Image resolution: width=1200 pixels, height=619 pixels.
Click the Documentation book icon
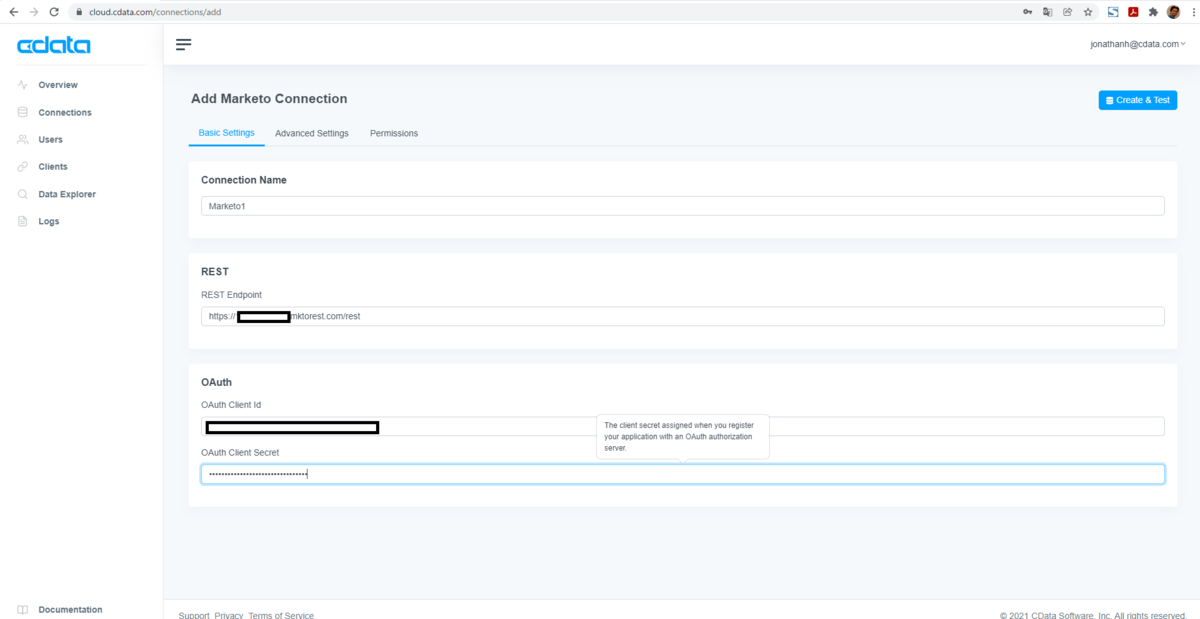pyautogui.click(x=23, y=609)
